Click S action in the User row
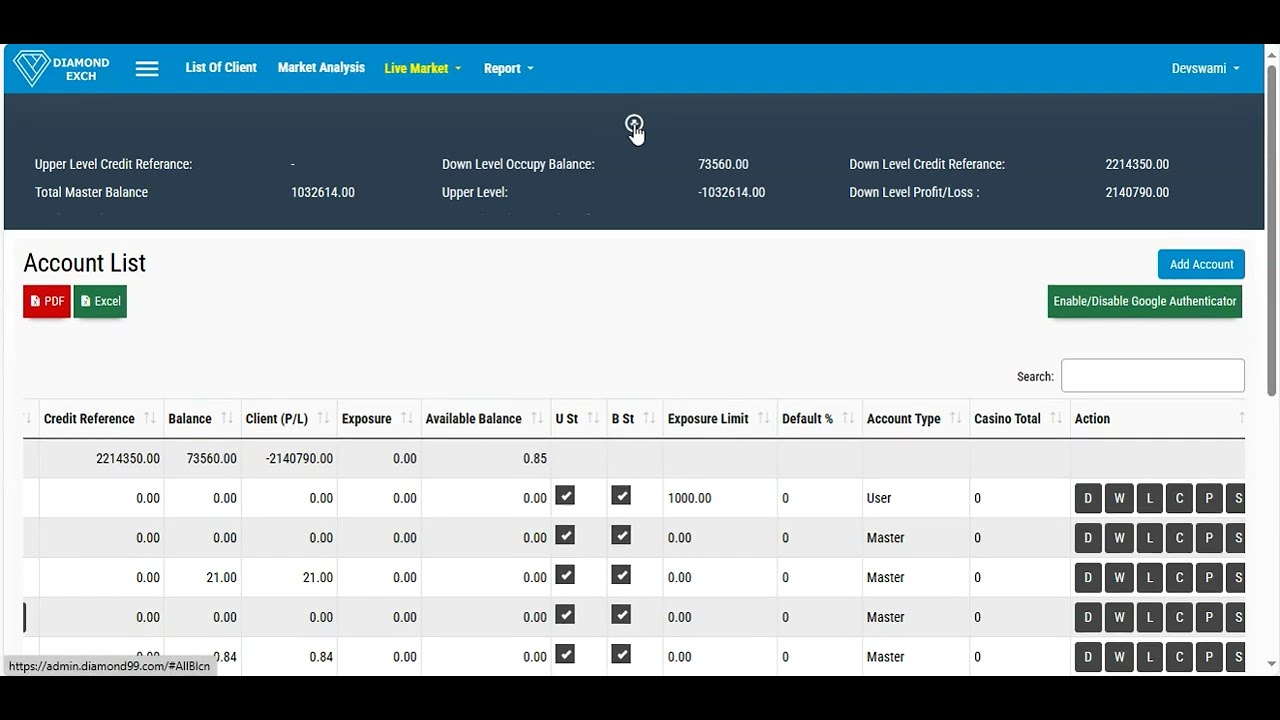The image size is (1280, 720). (1236, 498)
